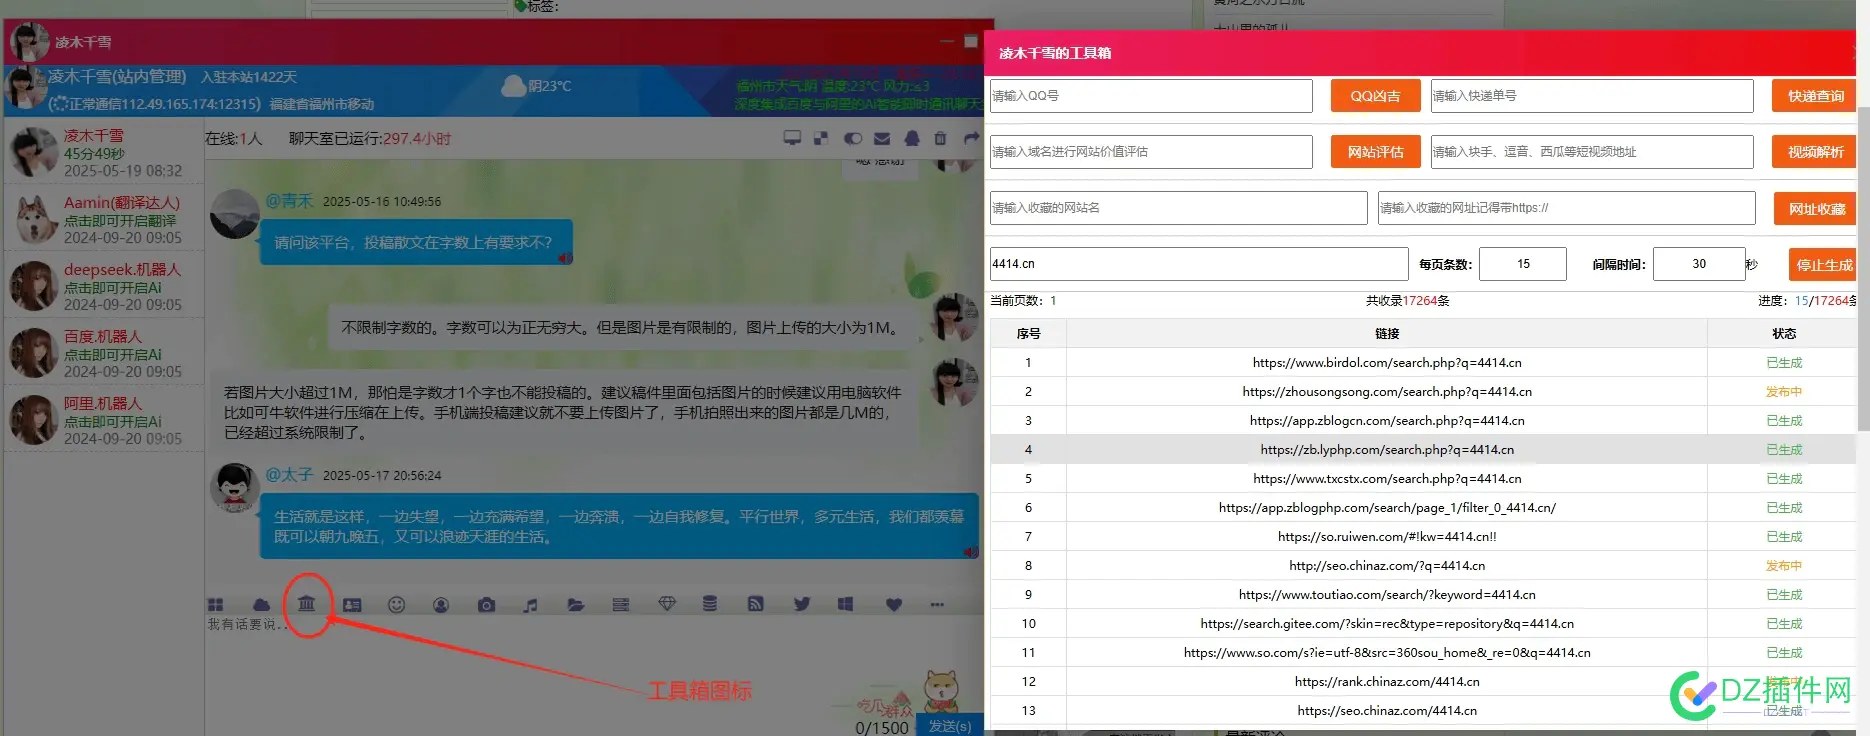Click the @青禾 username link
This screenshot has height=736, width=1870.
(x=289, y=201)
